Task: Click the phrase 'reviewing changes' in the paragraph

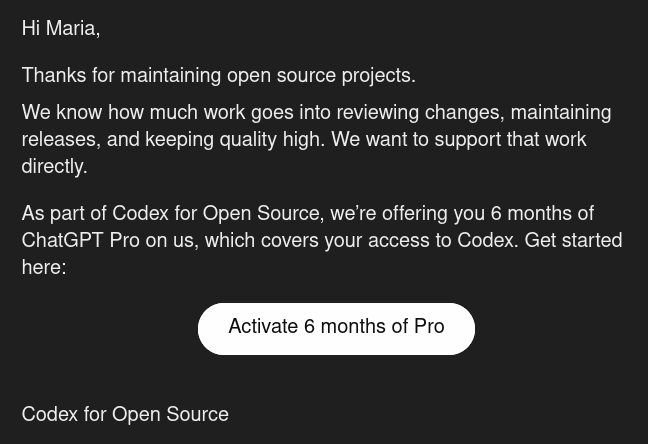Action: click(x=418, y=114)
